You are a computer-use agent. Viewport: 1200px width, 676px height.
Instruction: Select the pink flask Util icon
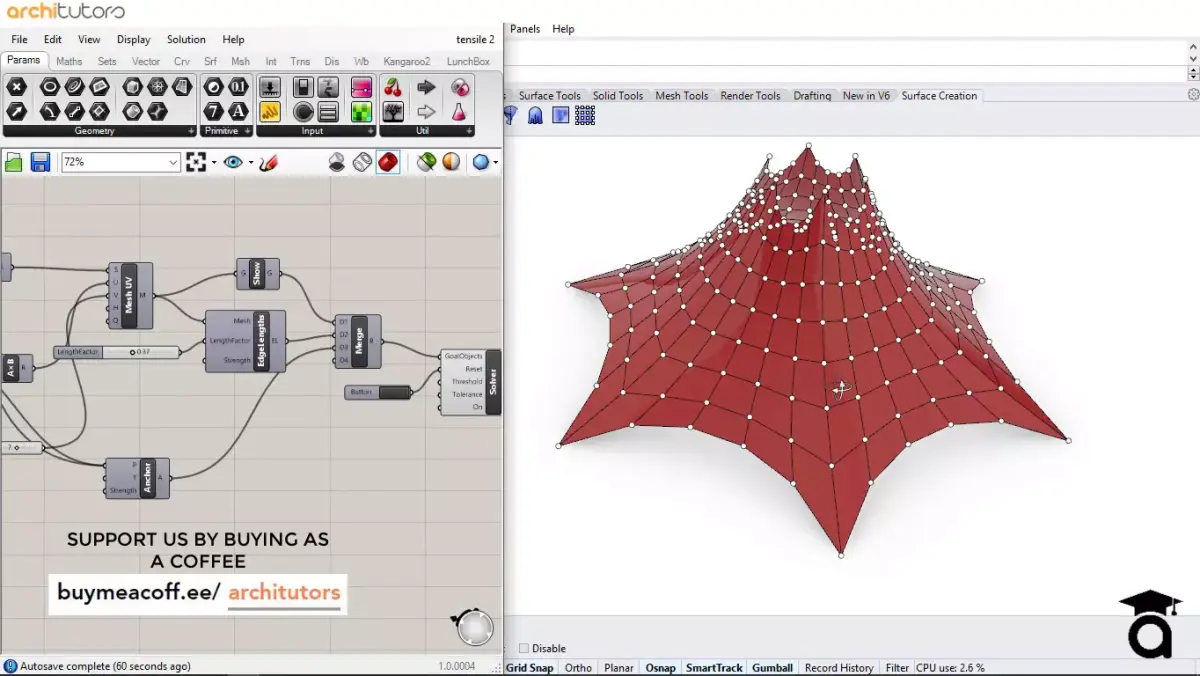pyautogui.click(x=459, y=111)
